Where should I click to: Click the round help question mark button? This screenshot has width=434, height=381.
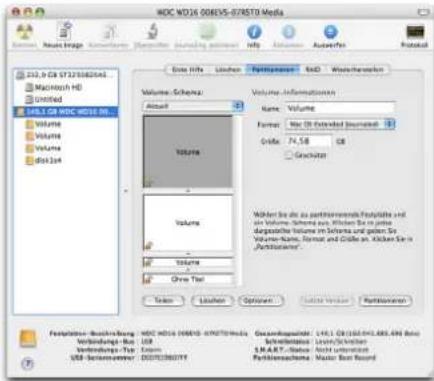tap(28, 363)
